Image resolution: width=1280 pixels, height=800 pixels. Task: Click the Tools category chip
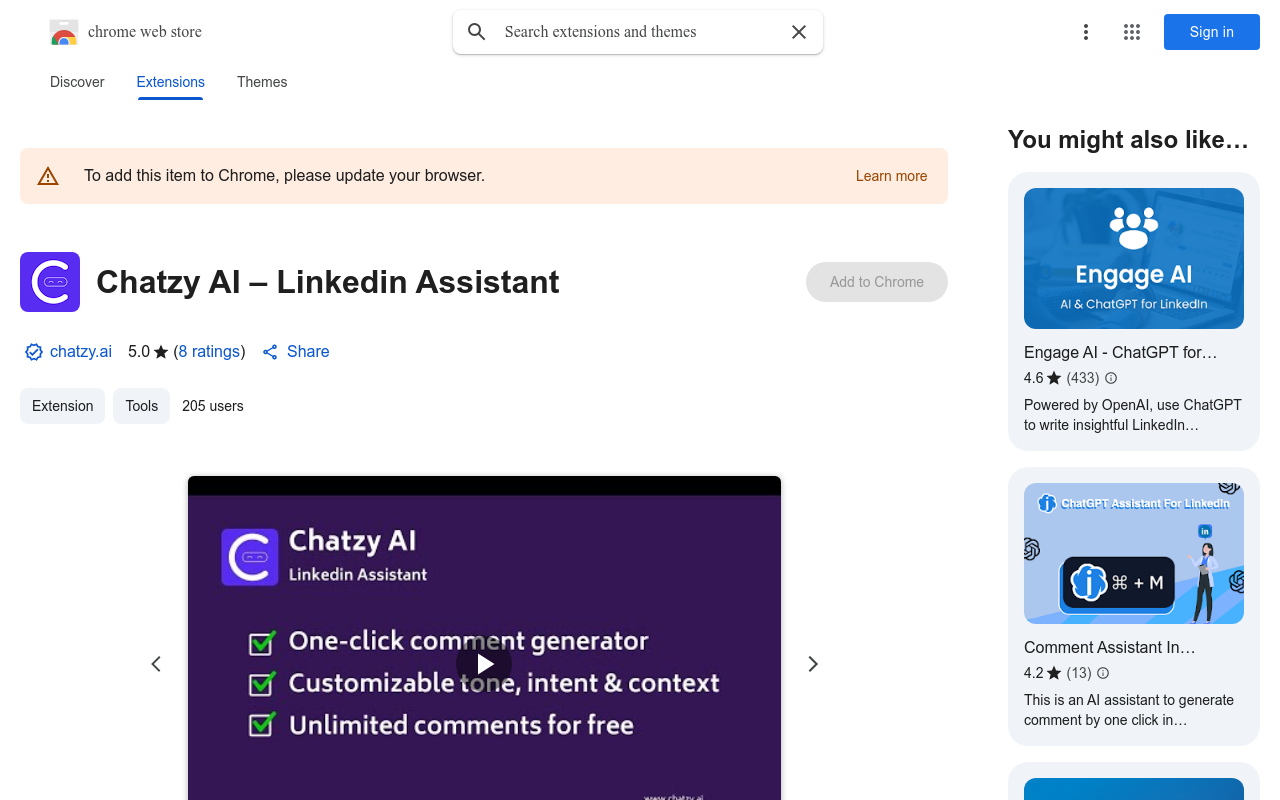(x=141, y=406)
